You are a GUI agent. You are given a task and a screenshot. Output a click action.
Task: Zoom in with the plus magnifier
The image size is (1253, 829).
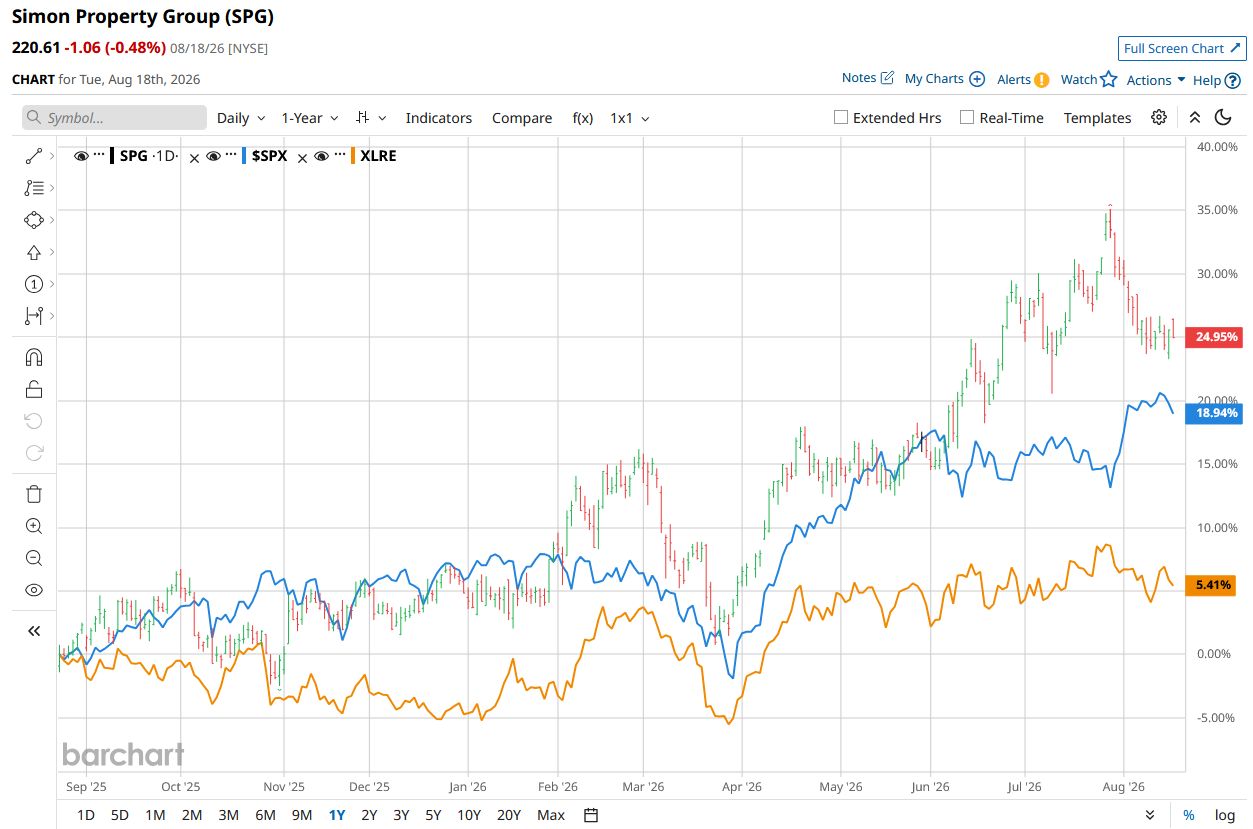click(x=34, y=526)
